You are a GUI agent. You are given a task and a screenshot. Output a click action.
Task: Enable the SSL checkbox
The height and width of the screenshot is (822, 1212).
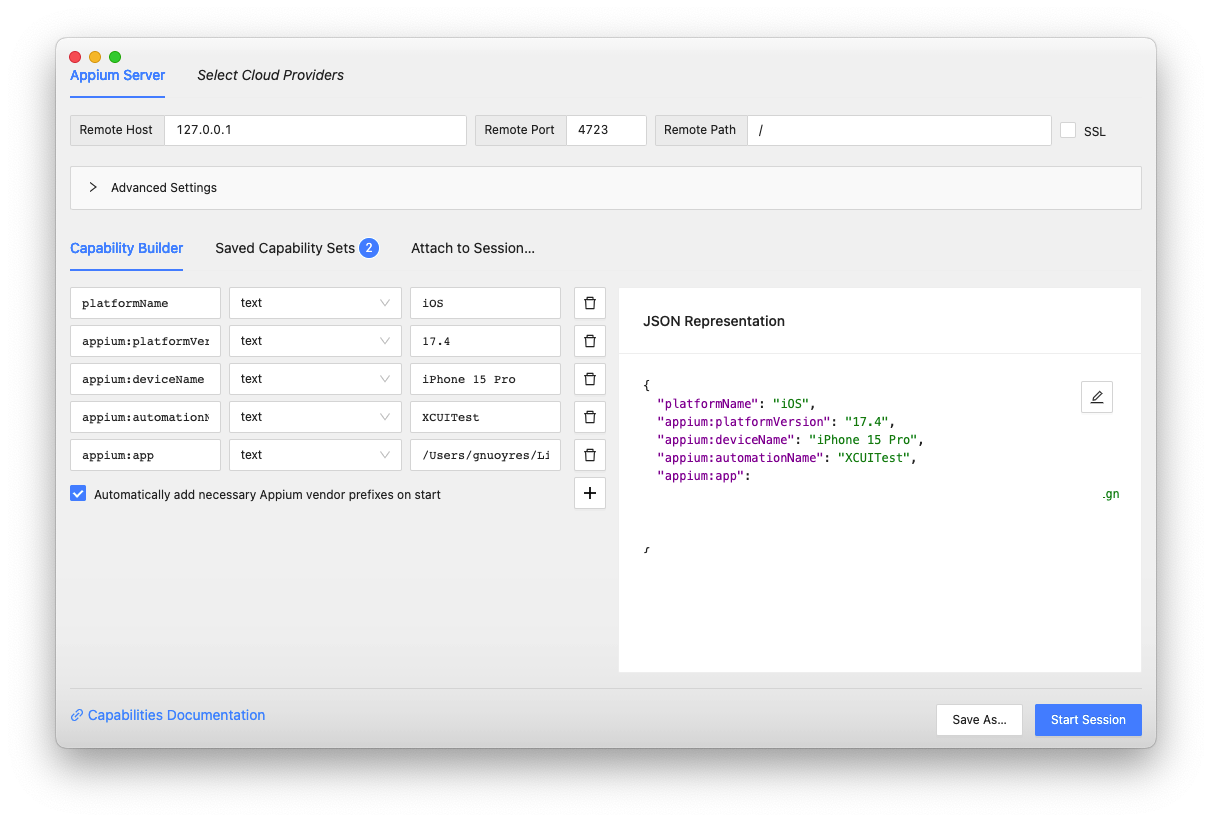click(x=1068, y=130)
